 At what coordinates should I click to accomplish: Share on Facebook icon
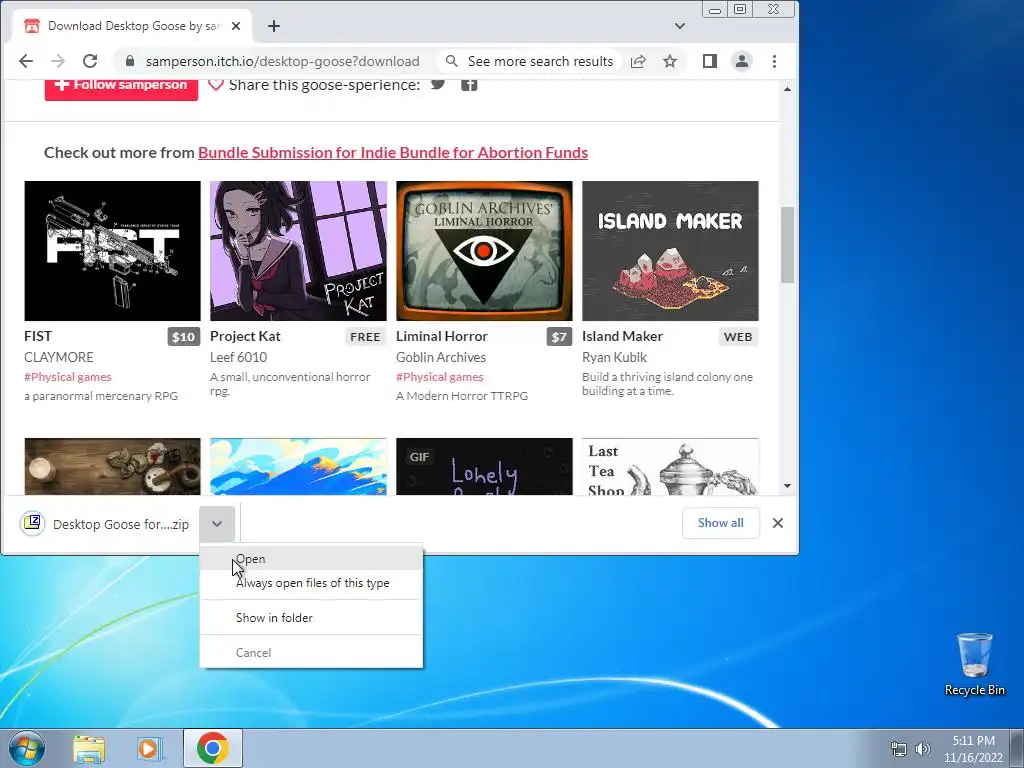point(469,84)
